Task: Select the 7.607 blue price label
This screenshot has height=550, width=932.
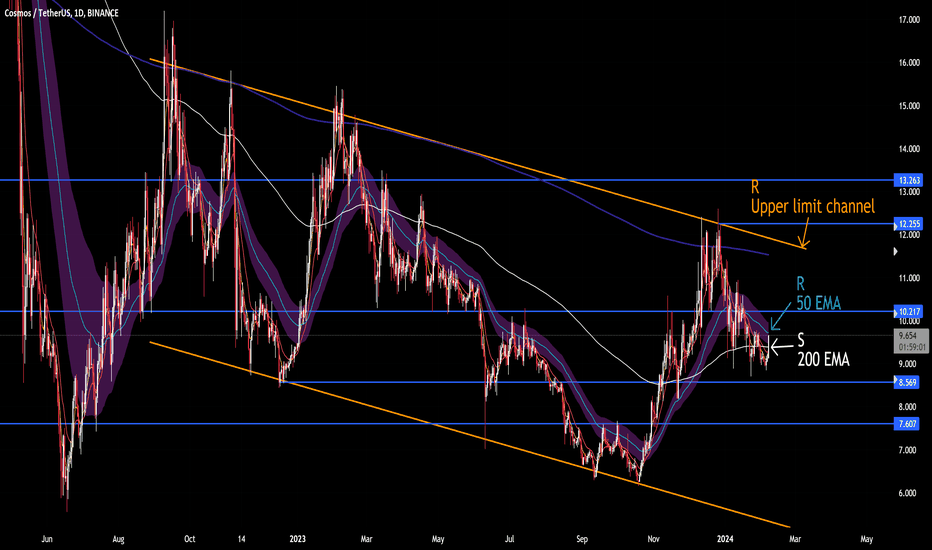Action: tap(908, 424)
